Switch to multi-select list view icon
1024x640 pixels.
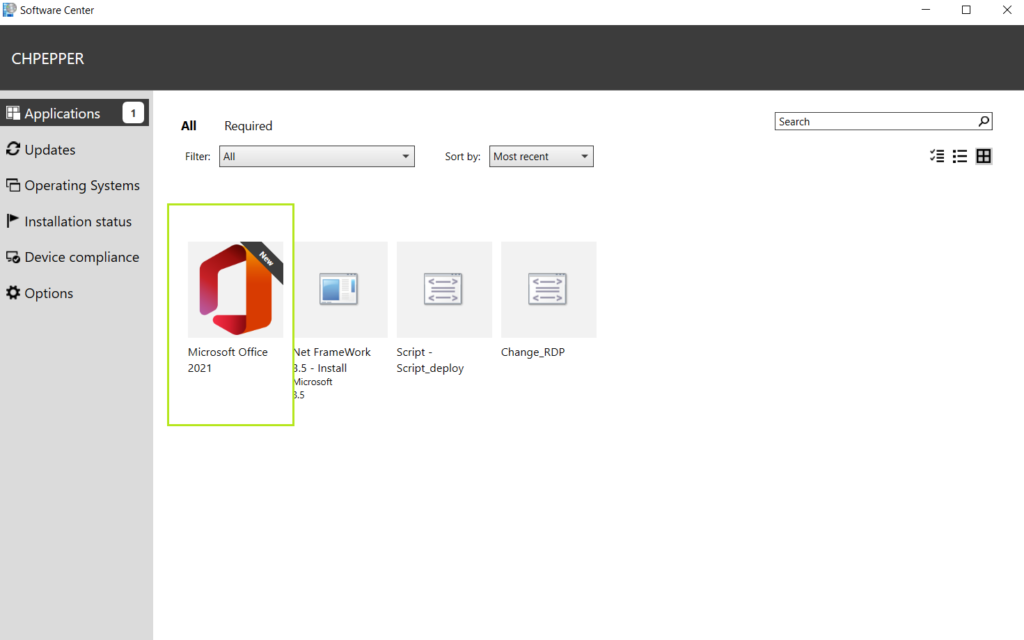[x=937, y=156]
